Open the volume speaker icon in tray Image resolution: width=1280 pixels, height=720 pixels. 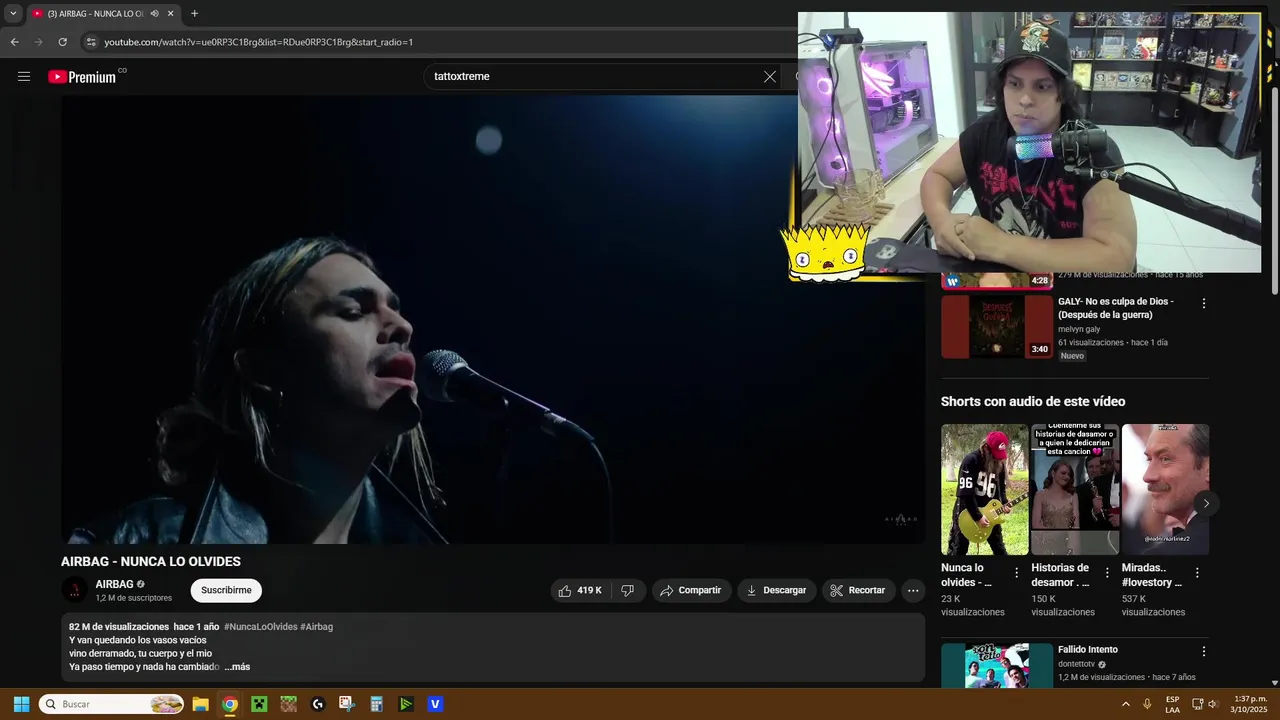point(1213,704)
